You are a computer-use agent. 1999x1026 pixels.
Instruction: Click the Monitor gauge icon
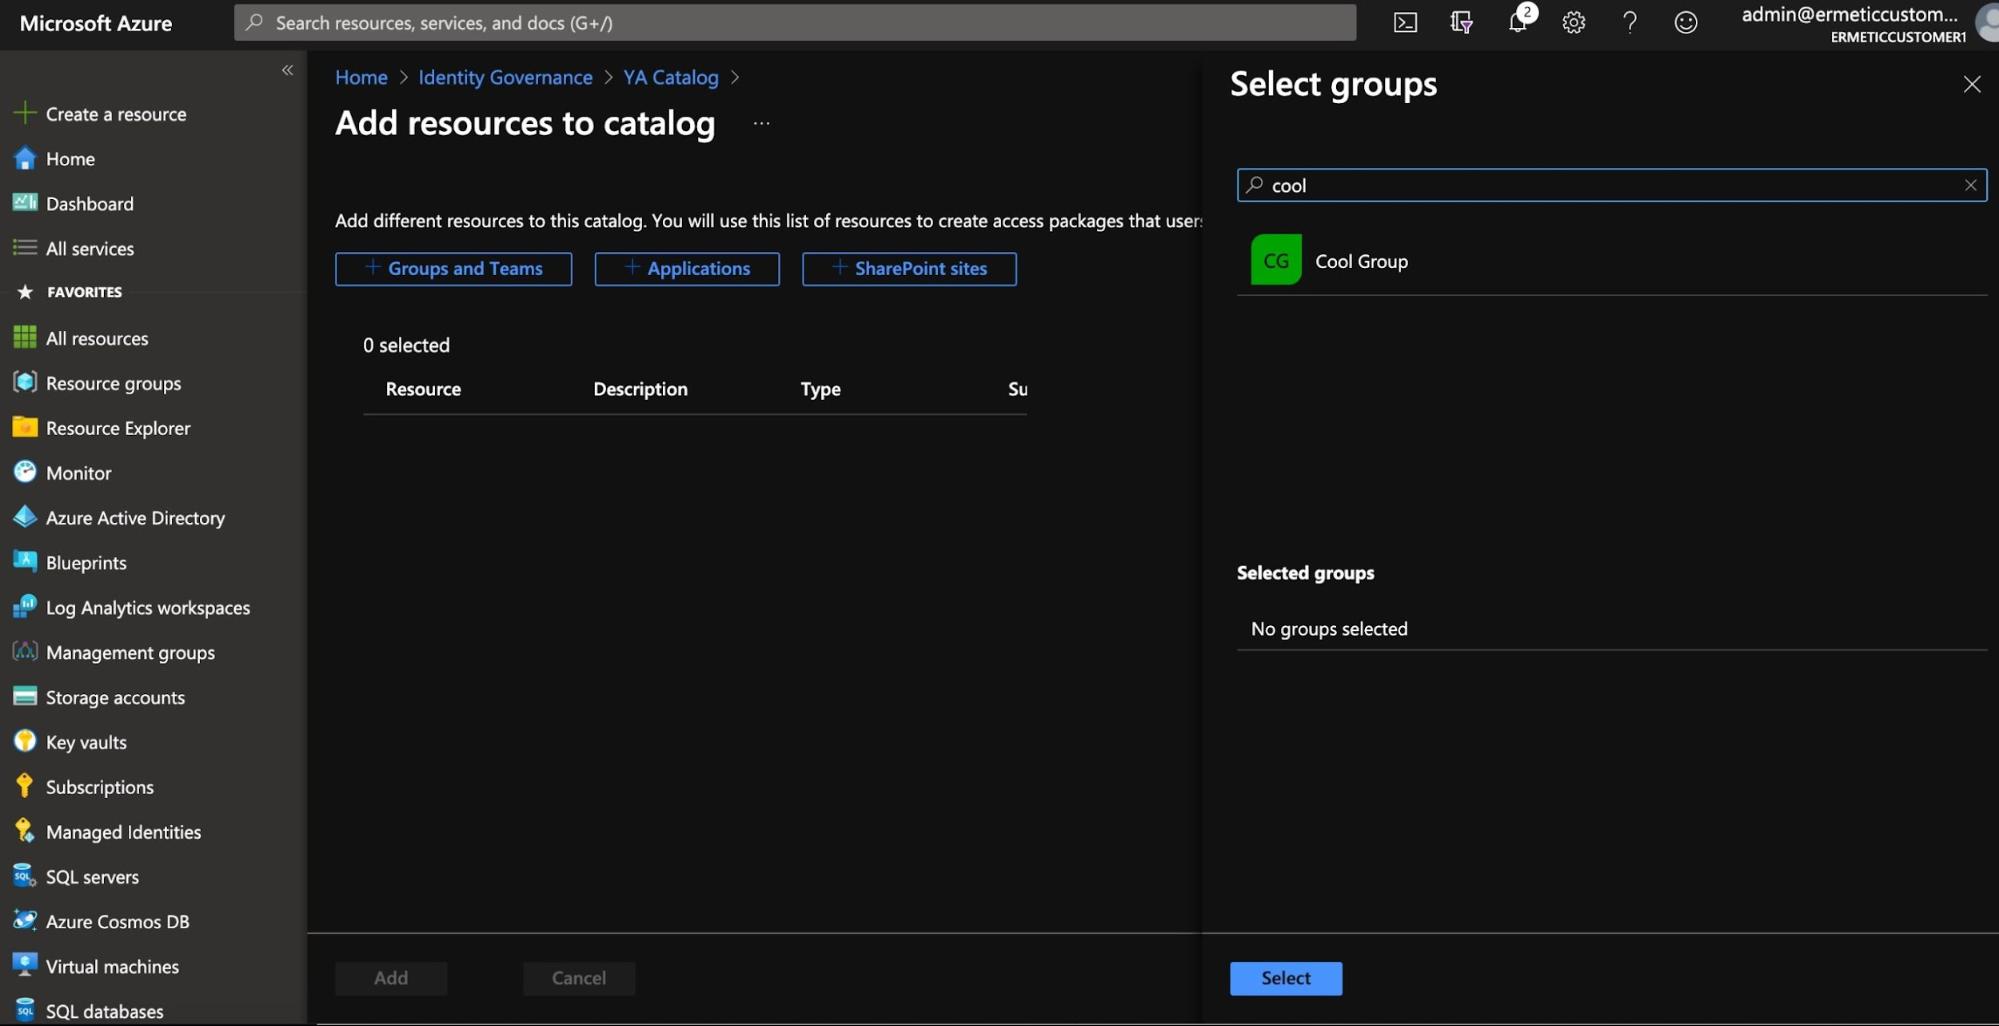25,472
